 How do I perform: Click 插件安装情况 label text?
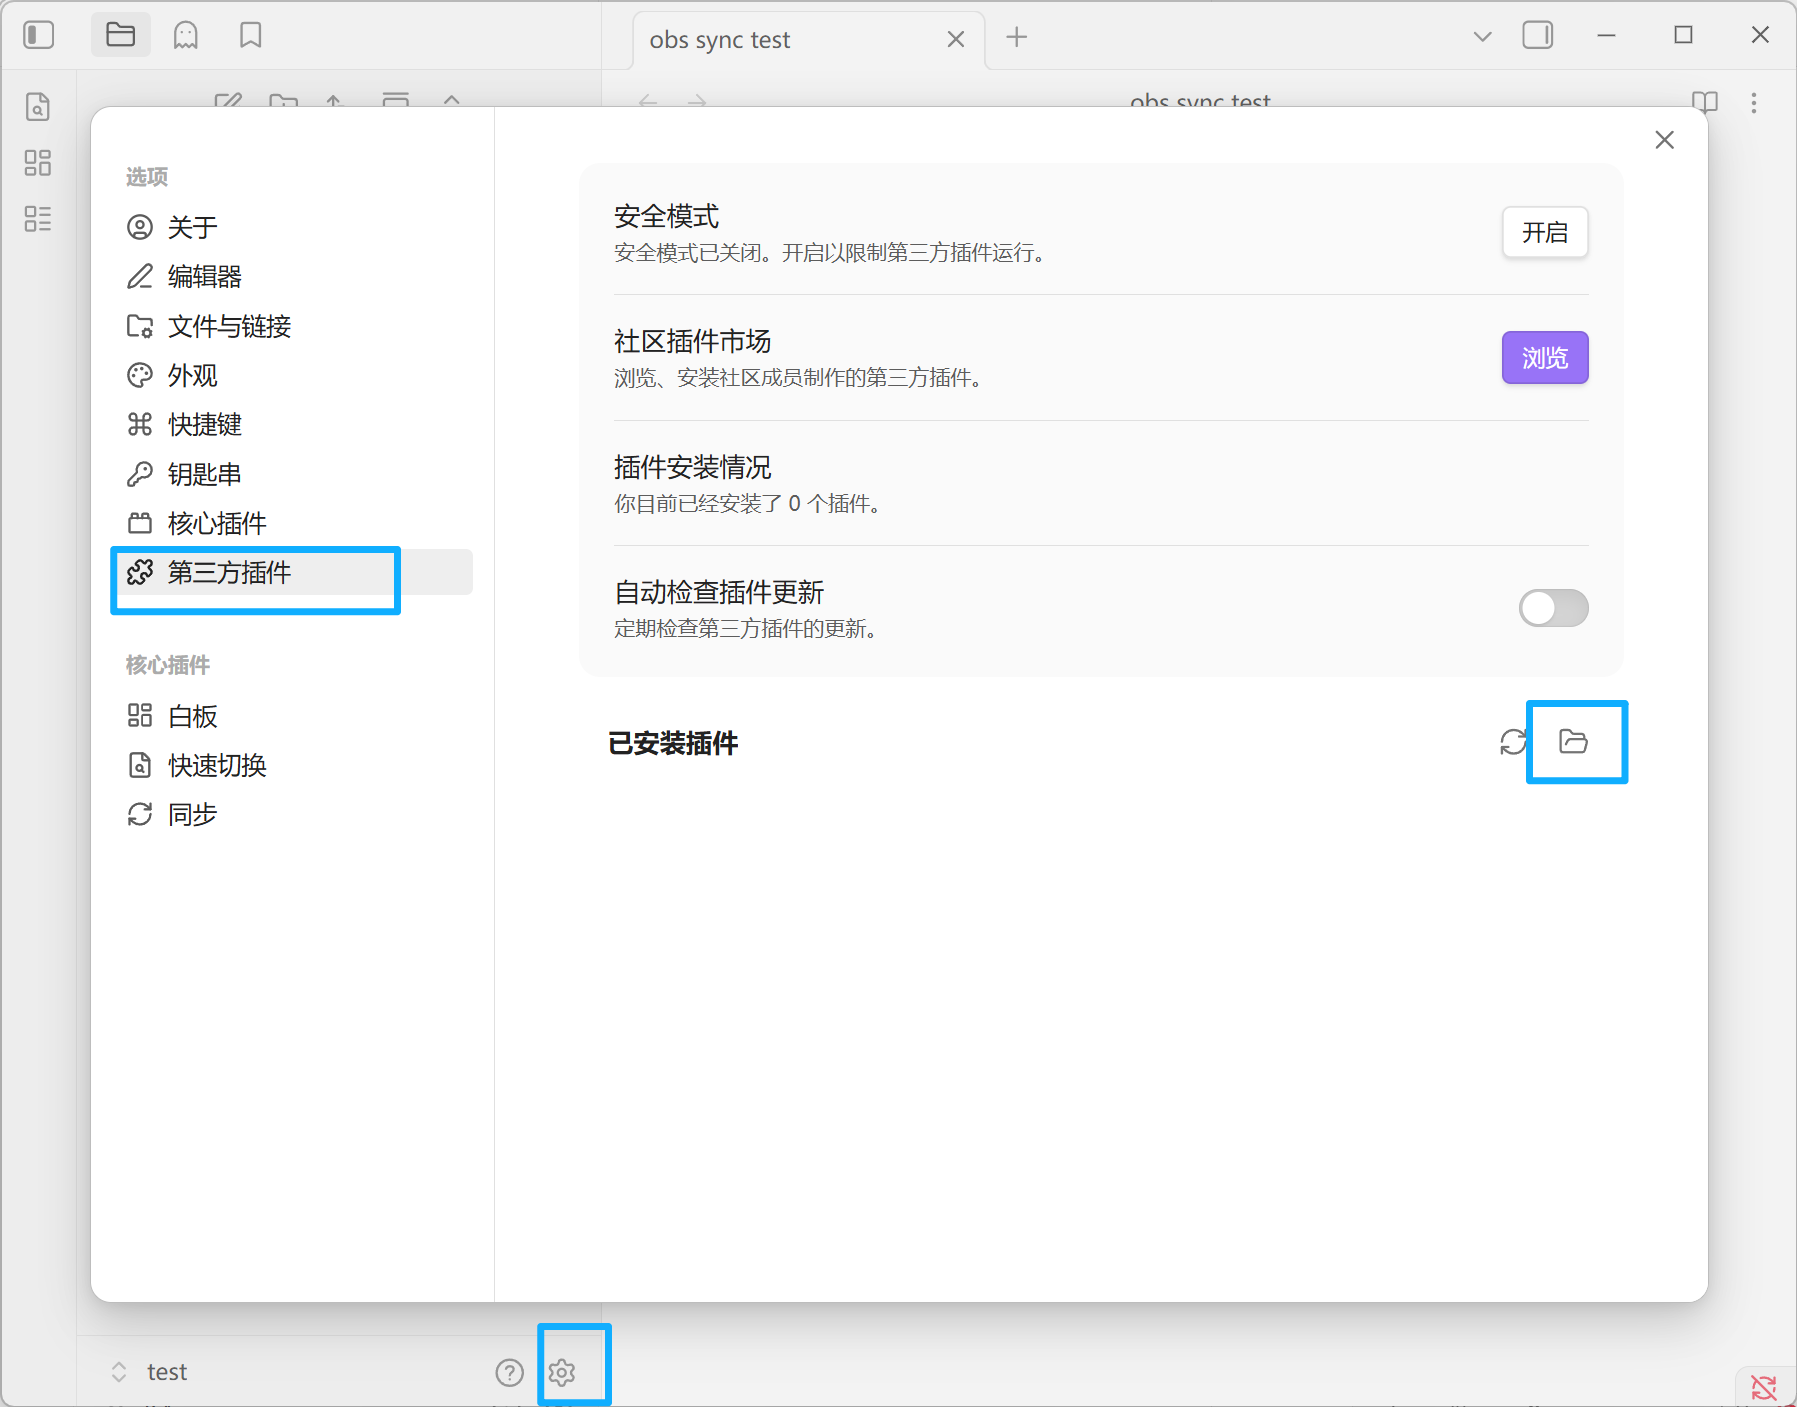pyautogui.click(x=692, y=467)
